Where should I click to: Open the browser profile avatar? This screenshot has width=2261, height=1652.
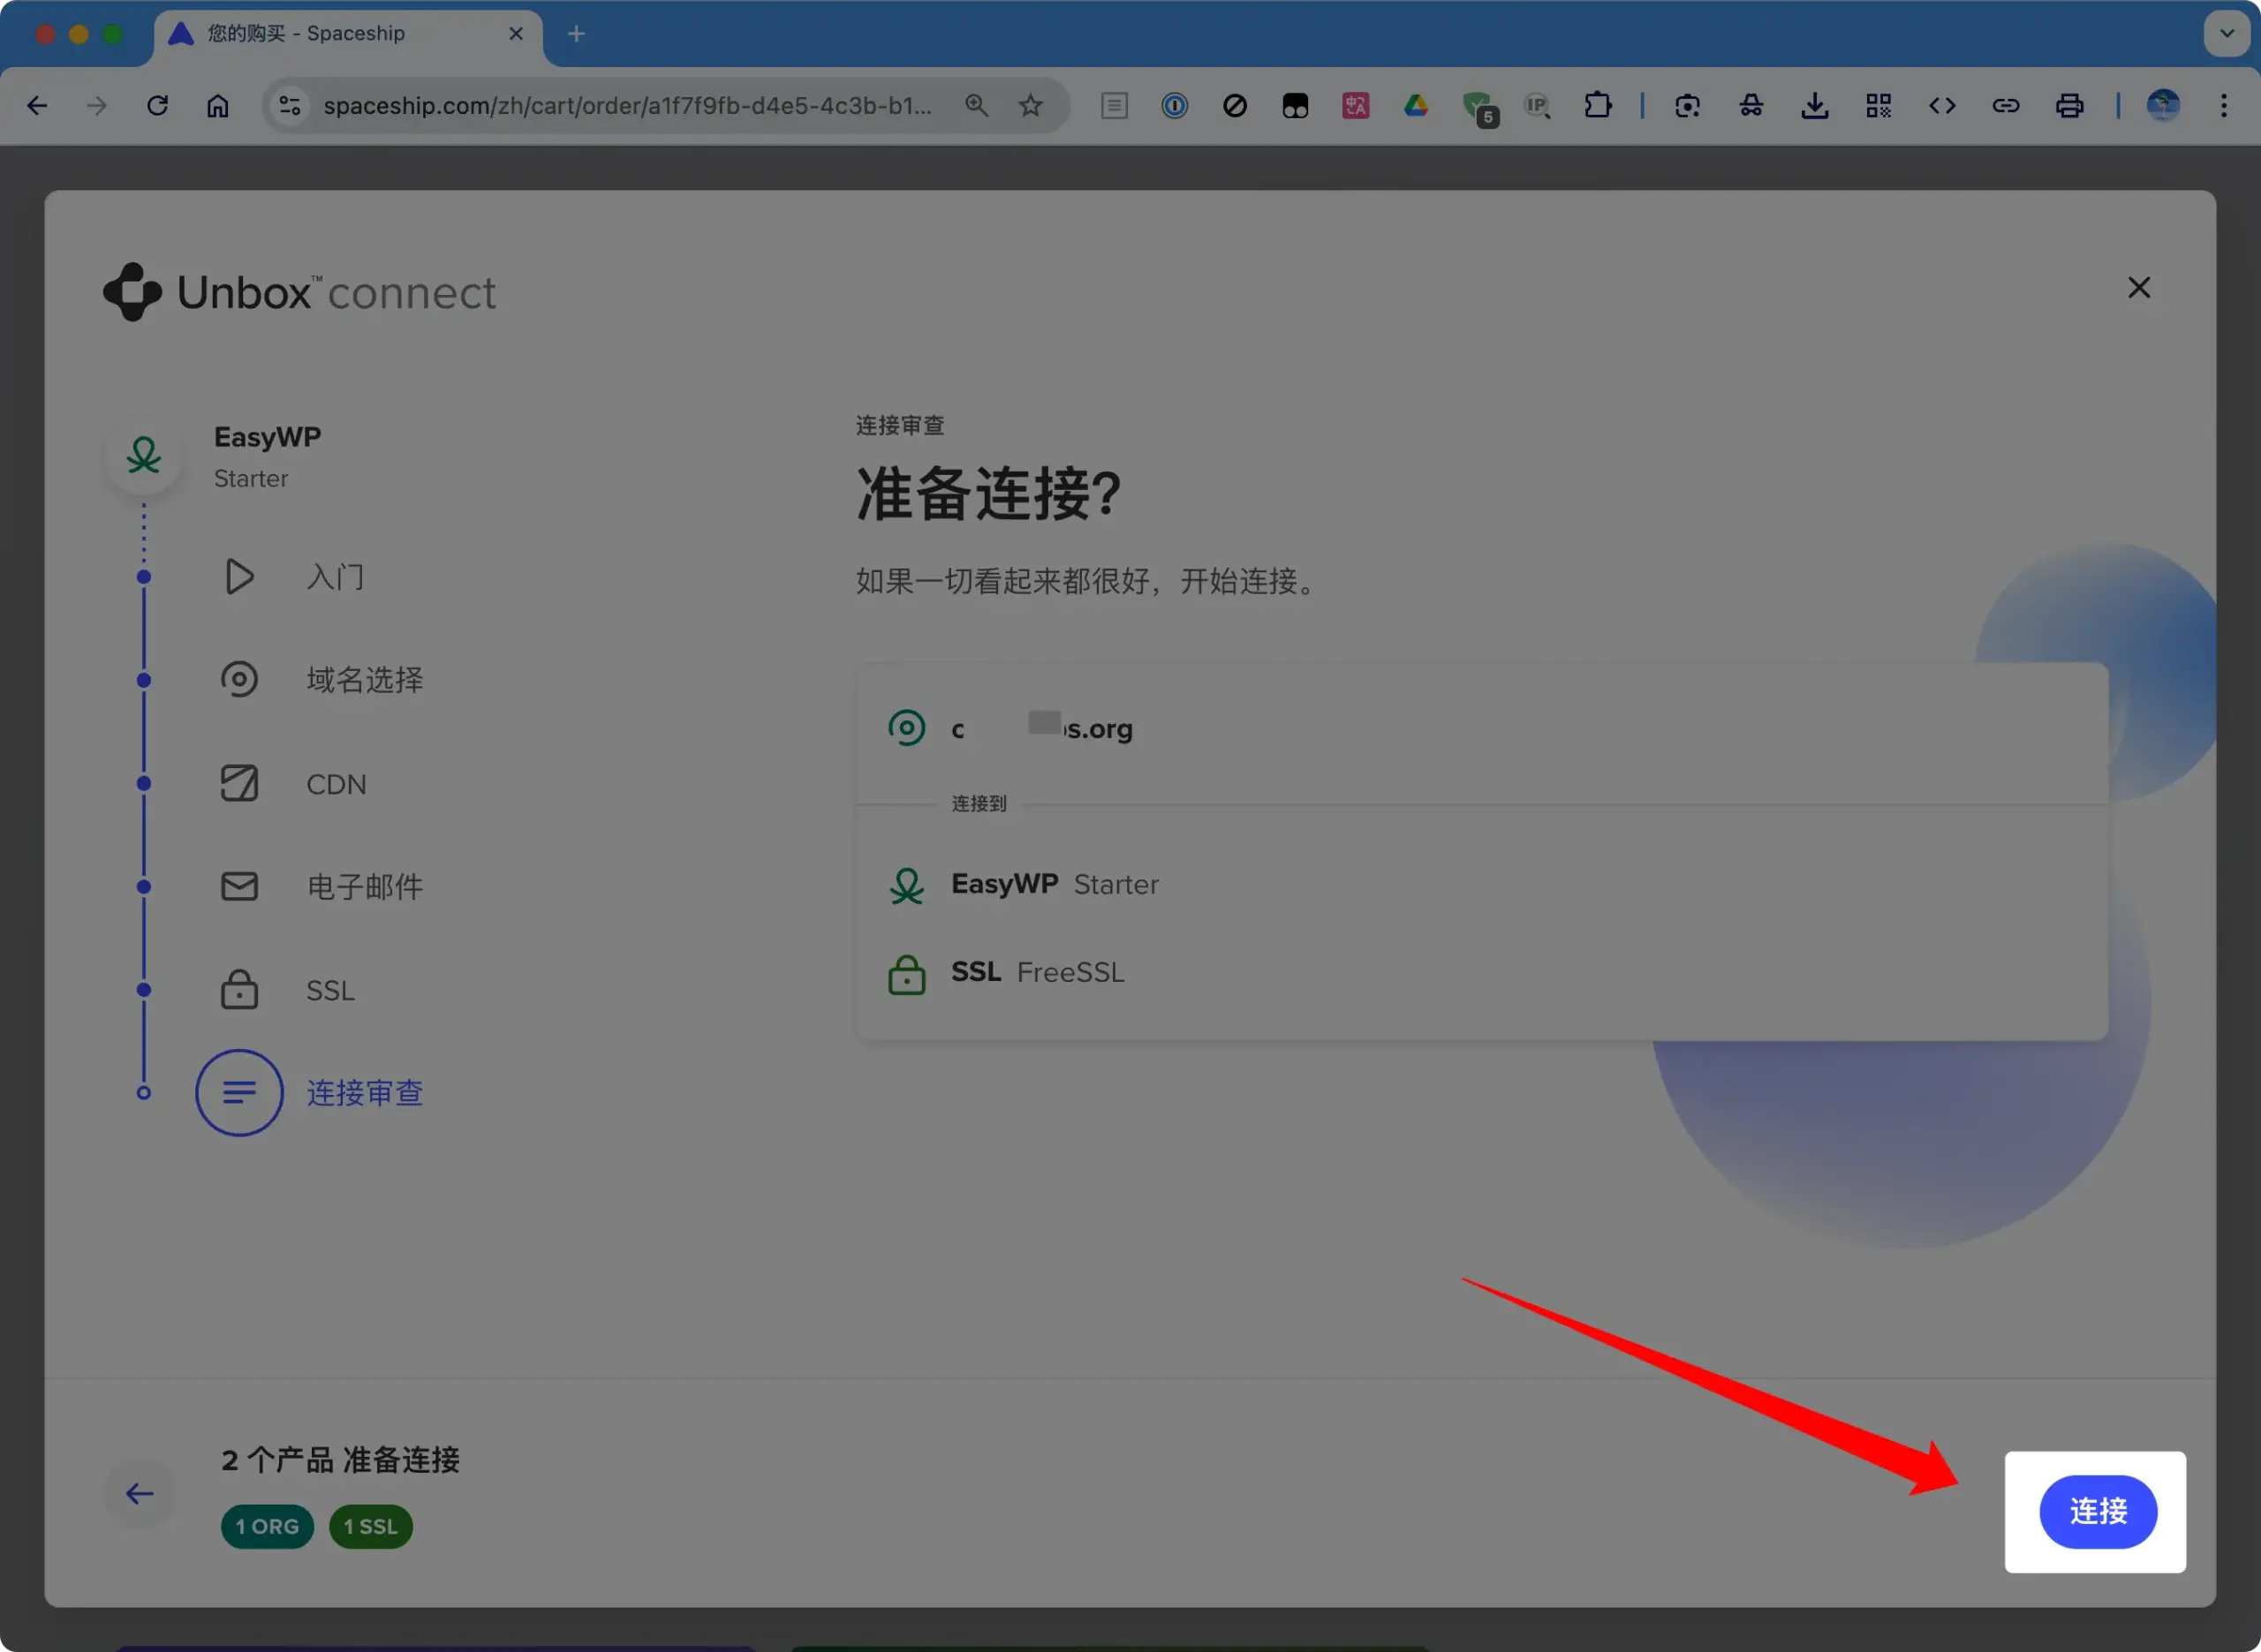tap(2162, 105)
